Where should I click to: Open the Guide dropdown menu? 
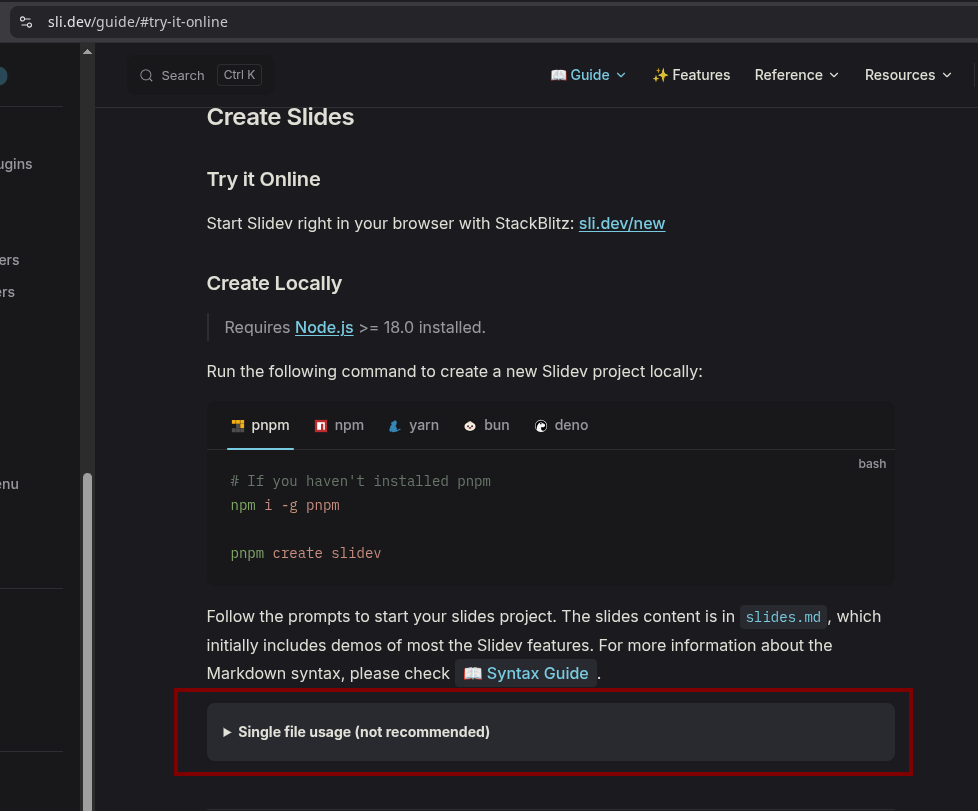pos(589,74)
